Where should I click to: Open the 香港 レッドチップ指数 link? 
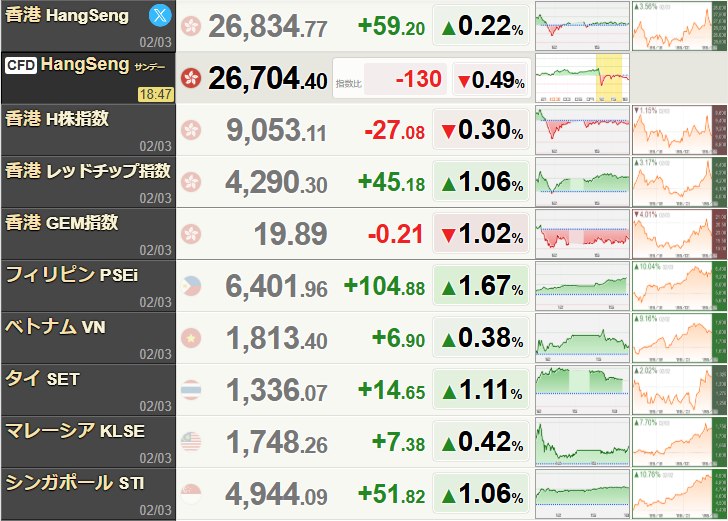[x=88, y=171]
